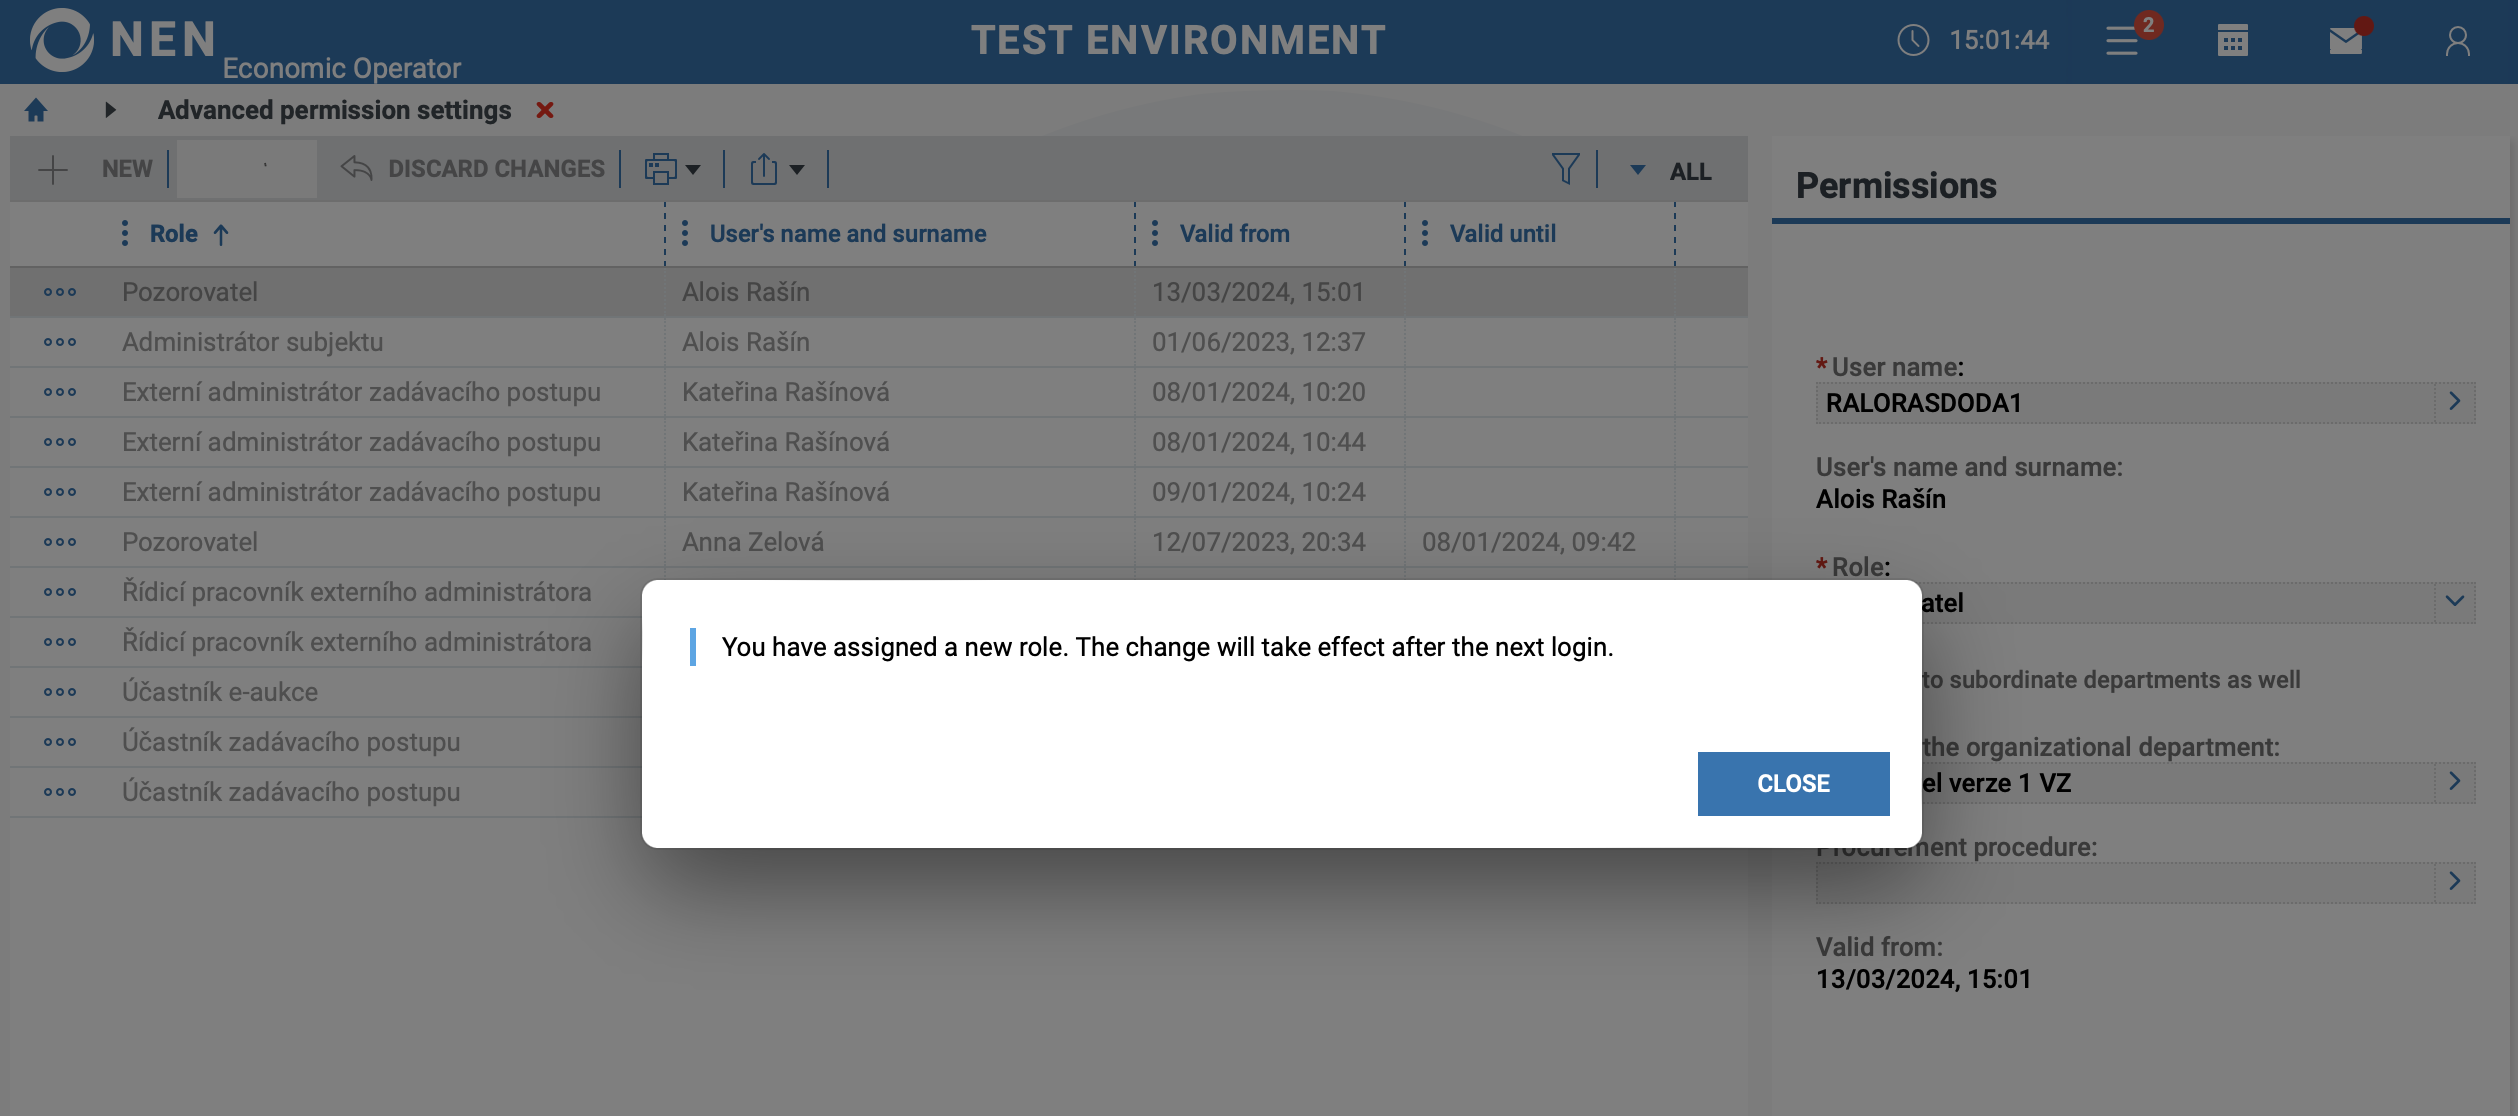The width and height of the screenshot is (2518, 1116).
Task: Open the messages envelope icon
Action: [2345, 41]
